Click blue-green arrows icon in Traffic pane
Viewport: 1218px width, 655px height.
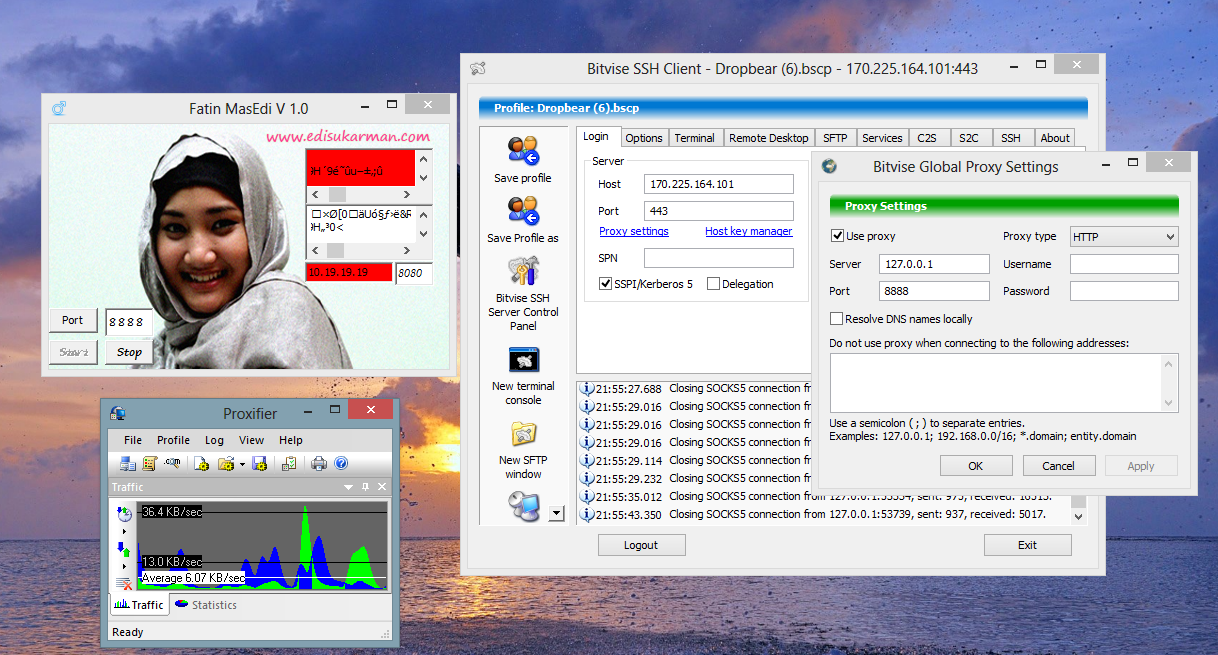pos(124,549)
